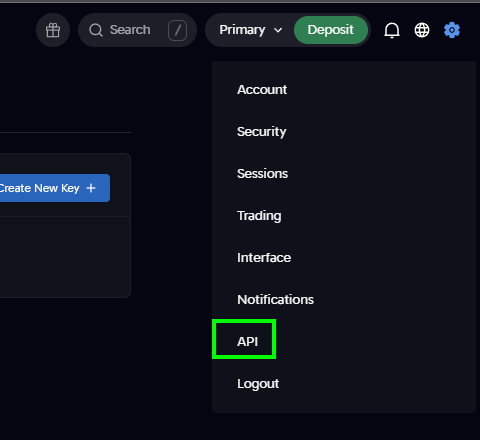Open the gift rewards icon

click(53, 30)
